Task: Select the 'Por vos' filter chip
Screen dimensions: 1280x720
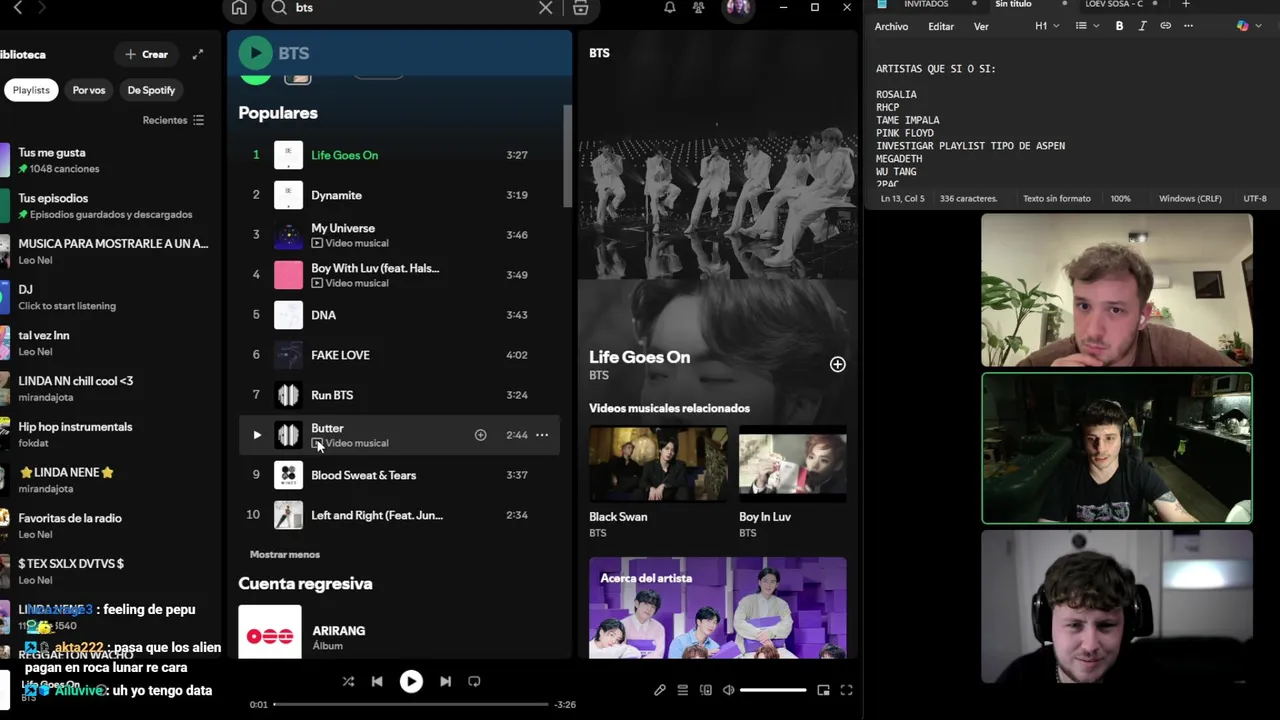Action: pyautogui.click(x=89, y=90)
